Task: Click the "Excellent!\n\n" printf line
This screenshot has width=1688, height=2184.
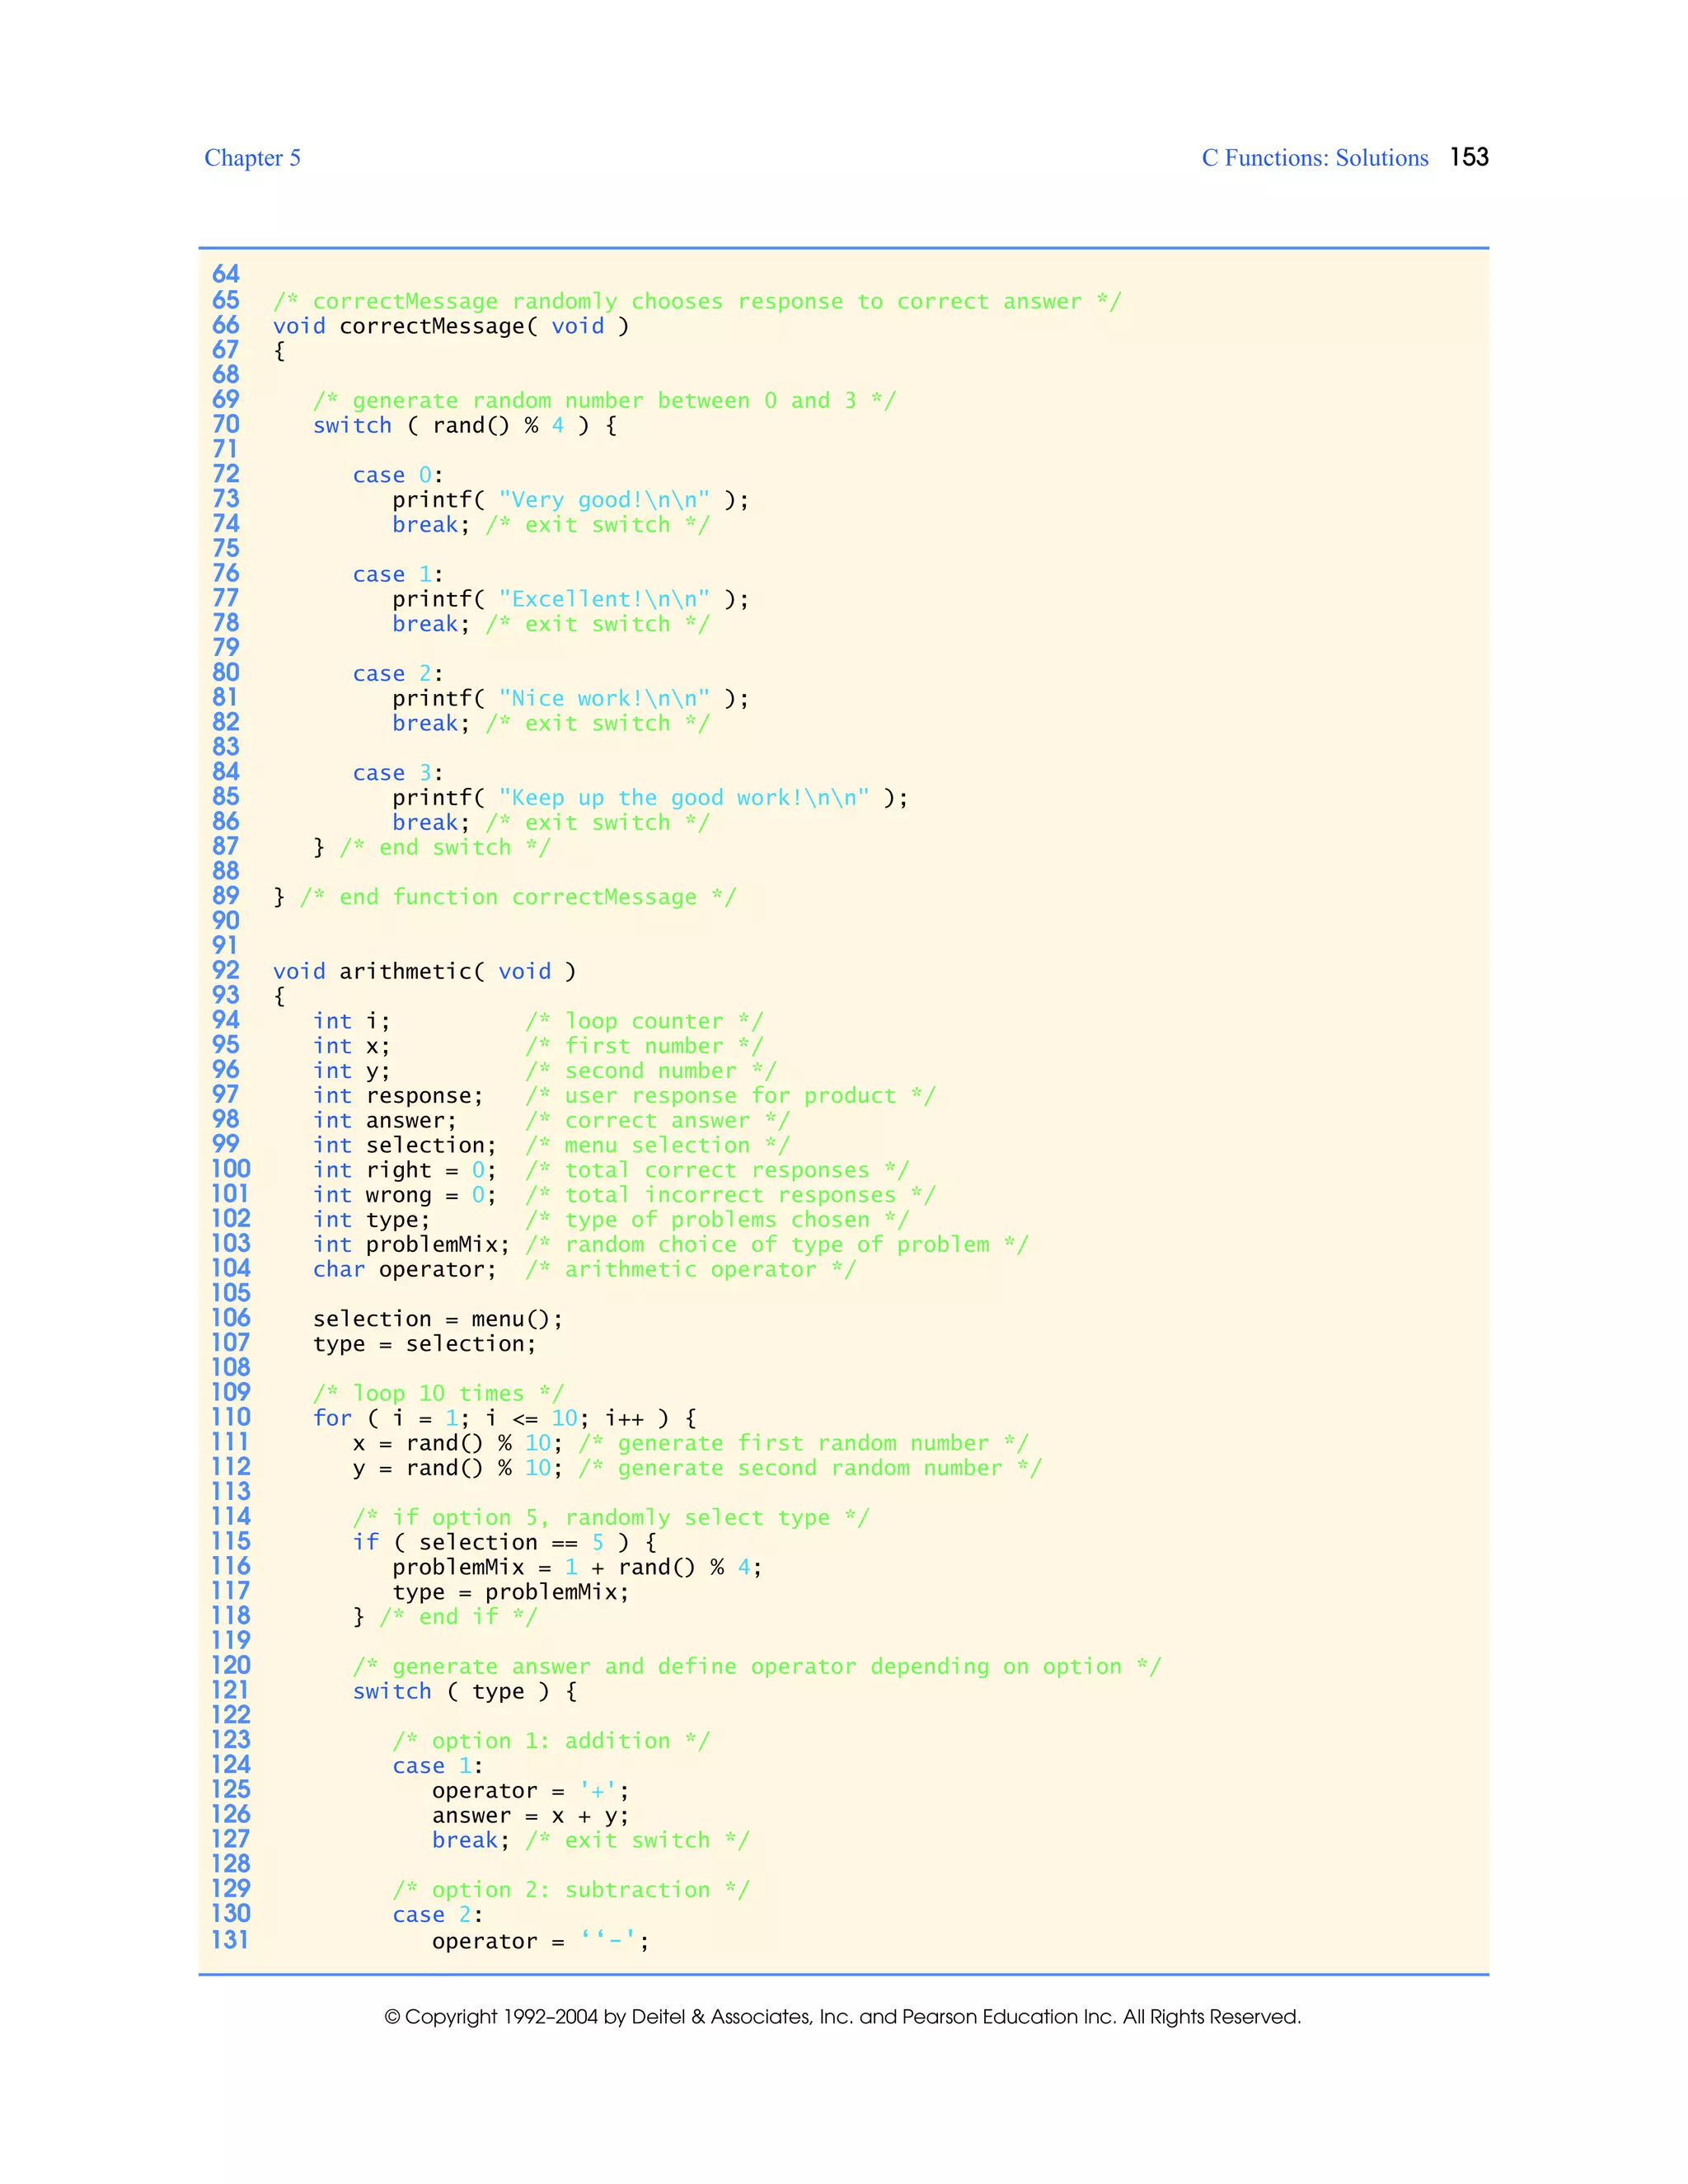Action: click(x=570, y=599)
